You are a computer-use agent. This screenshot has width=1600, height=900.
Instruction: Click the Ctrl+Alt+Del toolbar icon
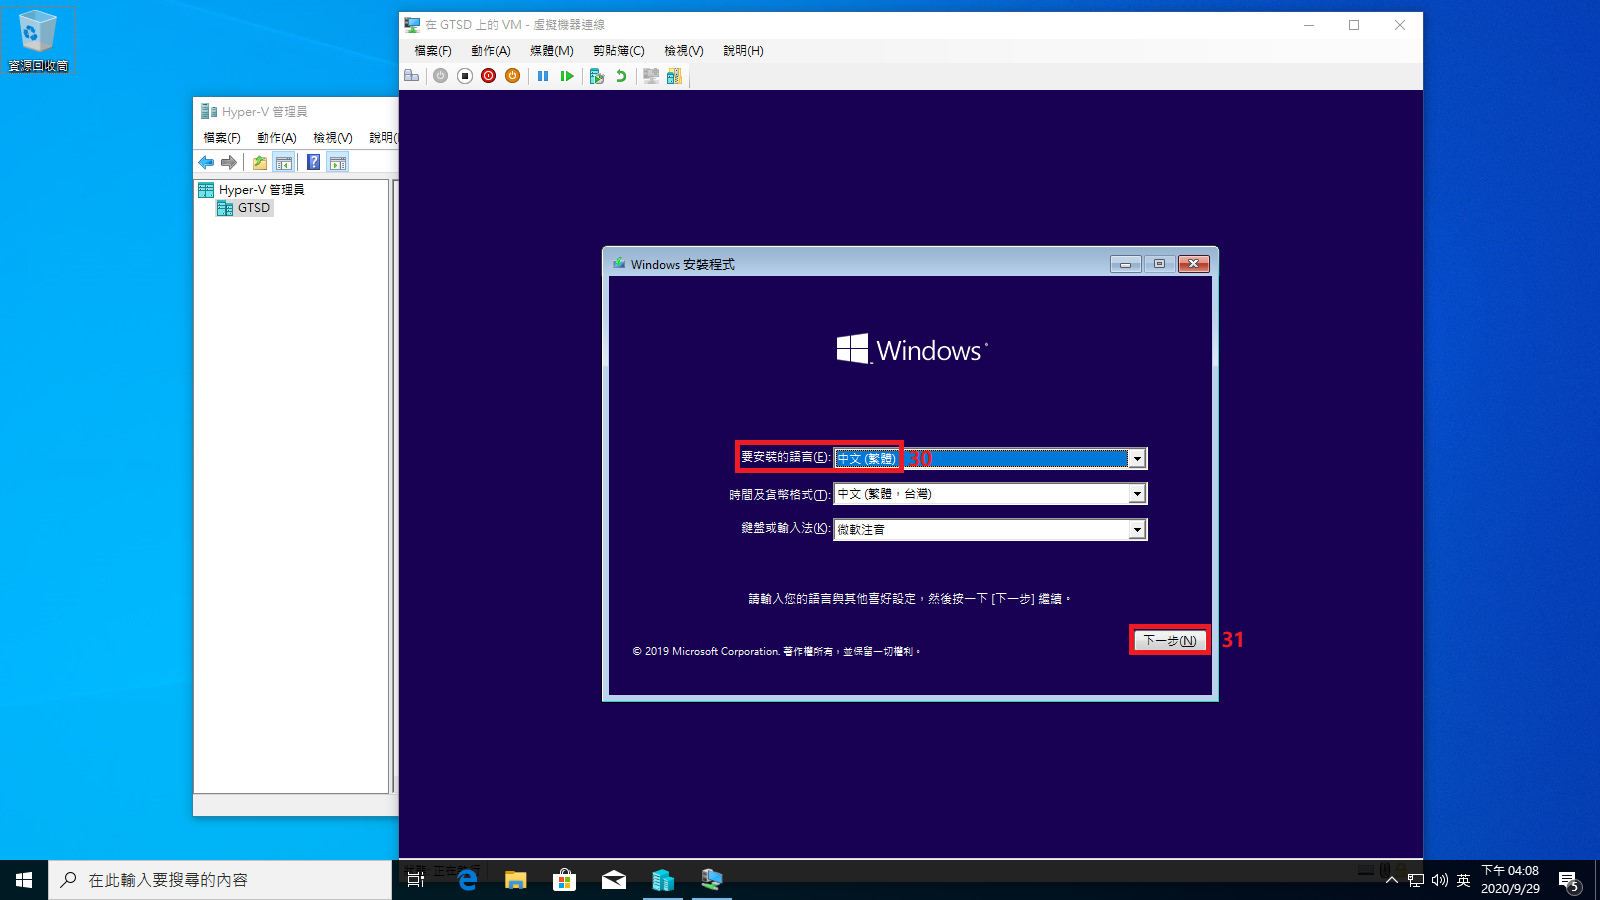click(411, 76)
